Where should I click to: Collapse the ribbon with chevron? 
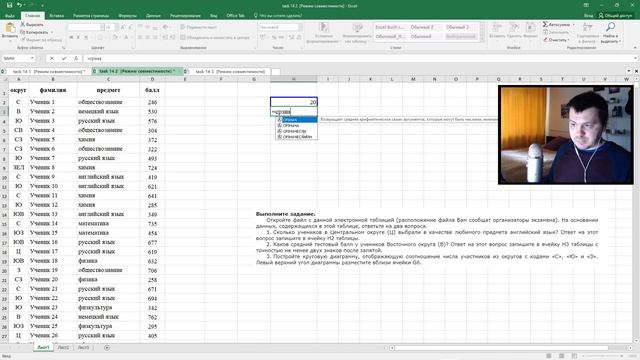[635, 48]
